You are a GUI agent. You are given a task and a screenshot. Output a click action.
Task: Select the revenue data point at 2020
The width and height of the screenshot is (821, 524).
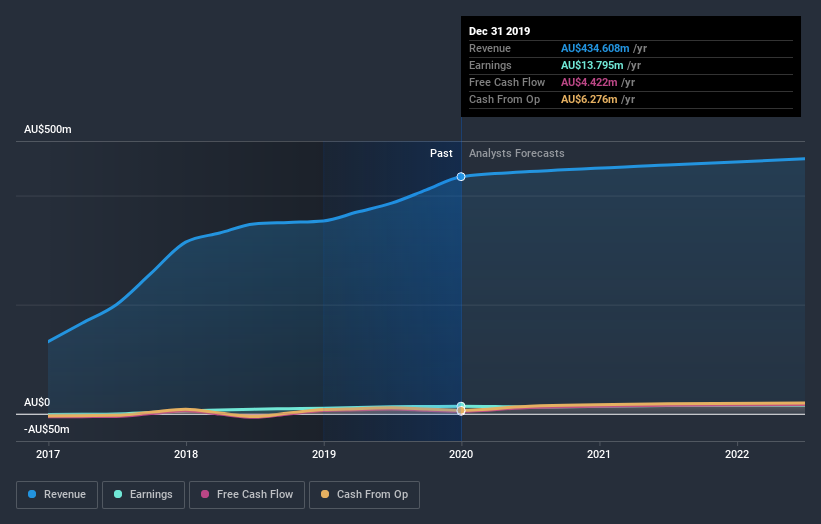461,177
